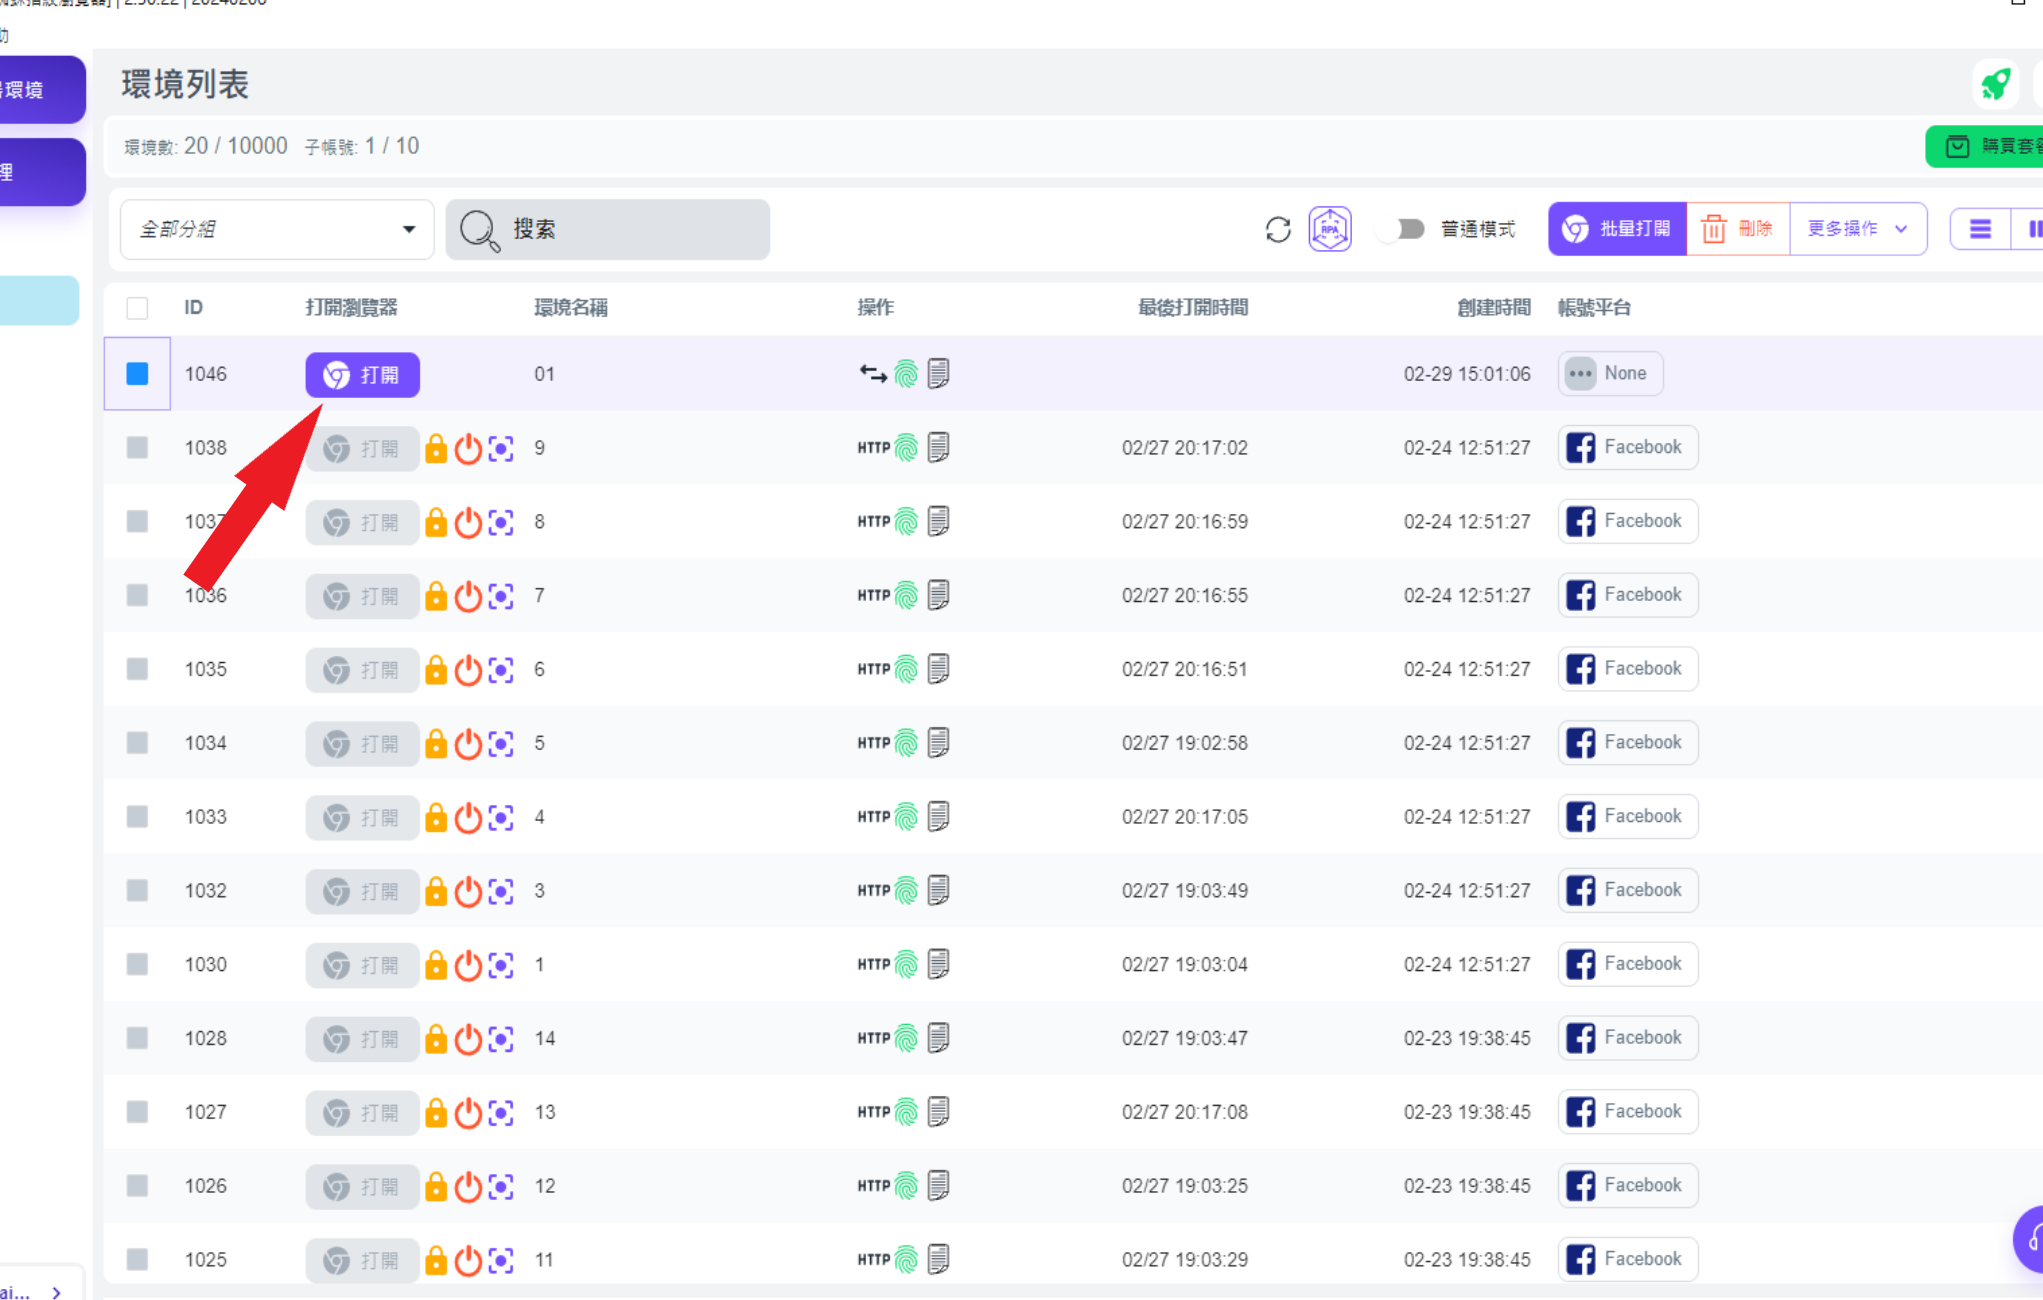
Task: Sort by 創建時間 column header
Action: 1493,308
